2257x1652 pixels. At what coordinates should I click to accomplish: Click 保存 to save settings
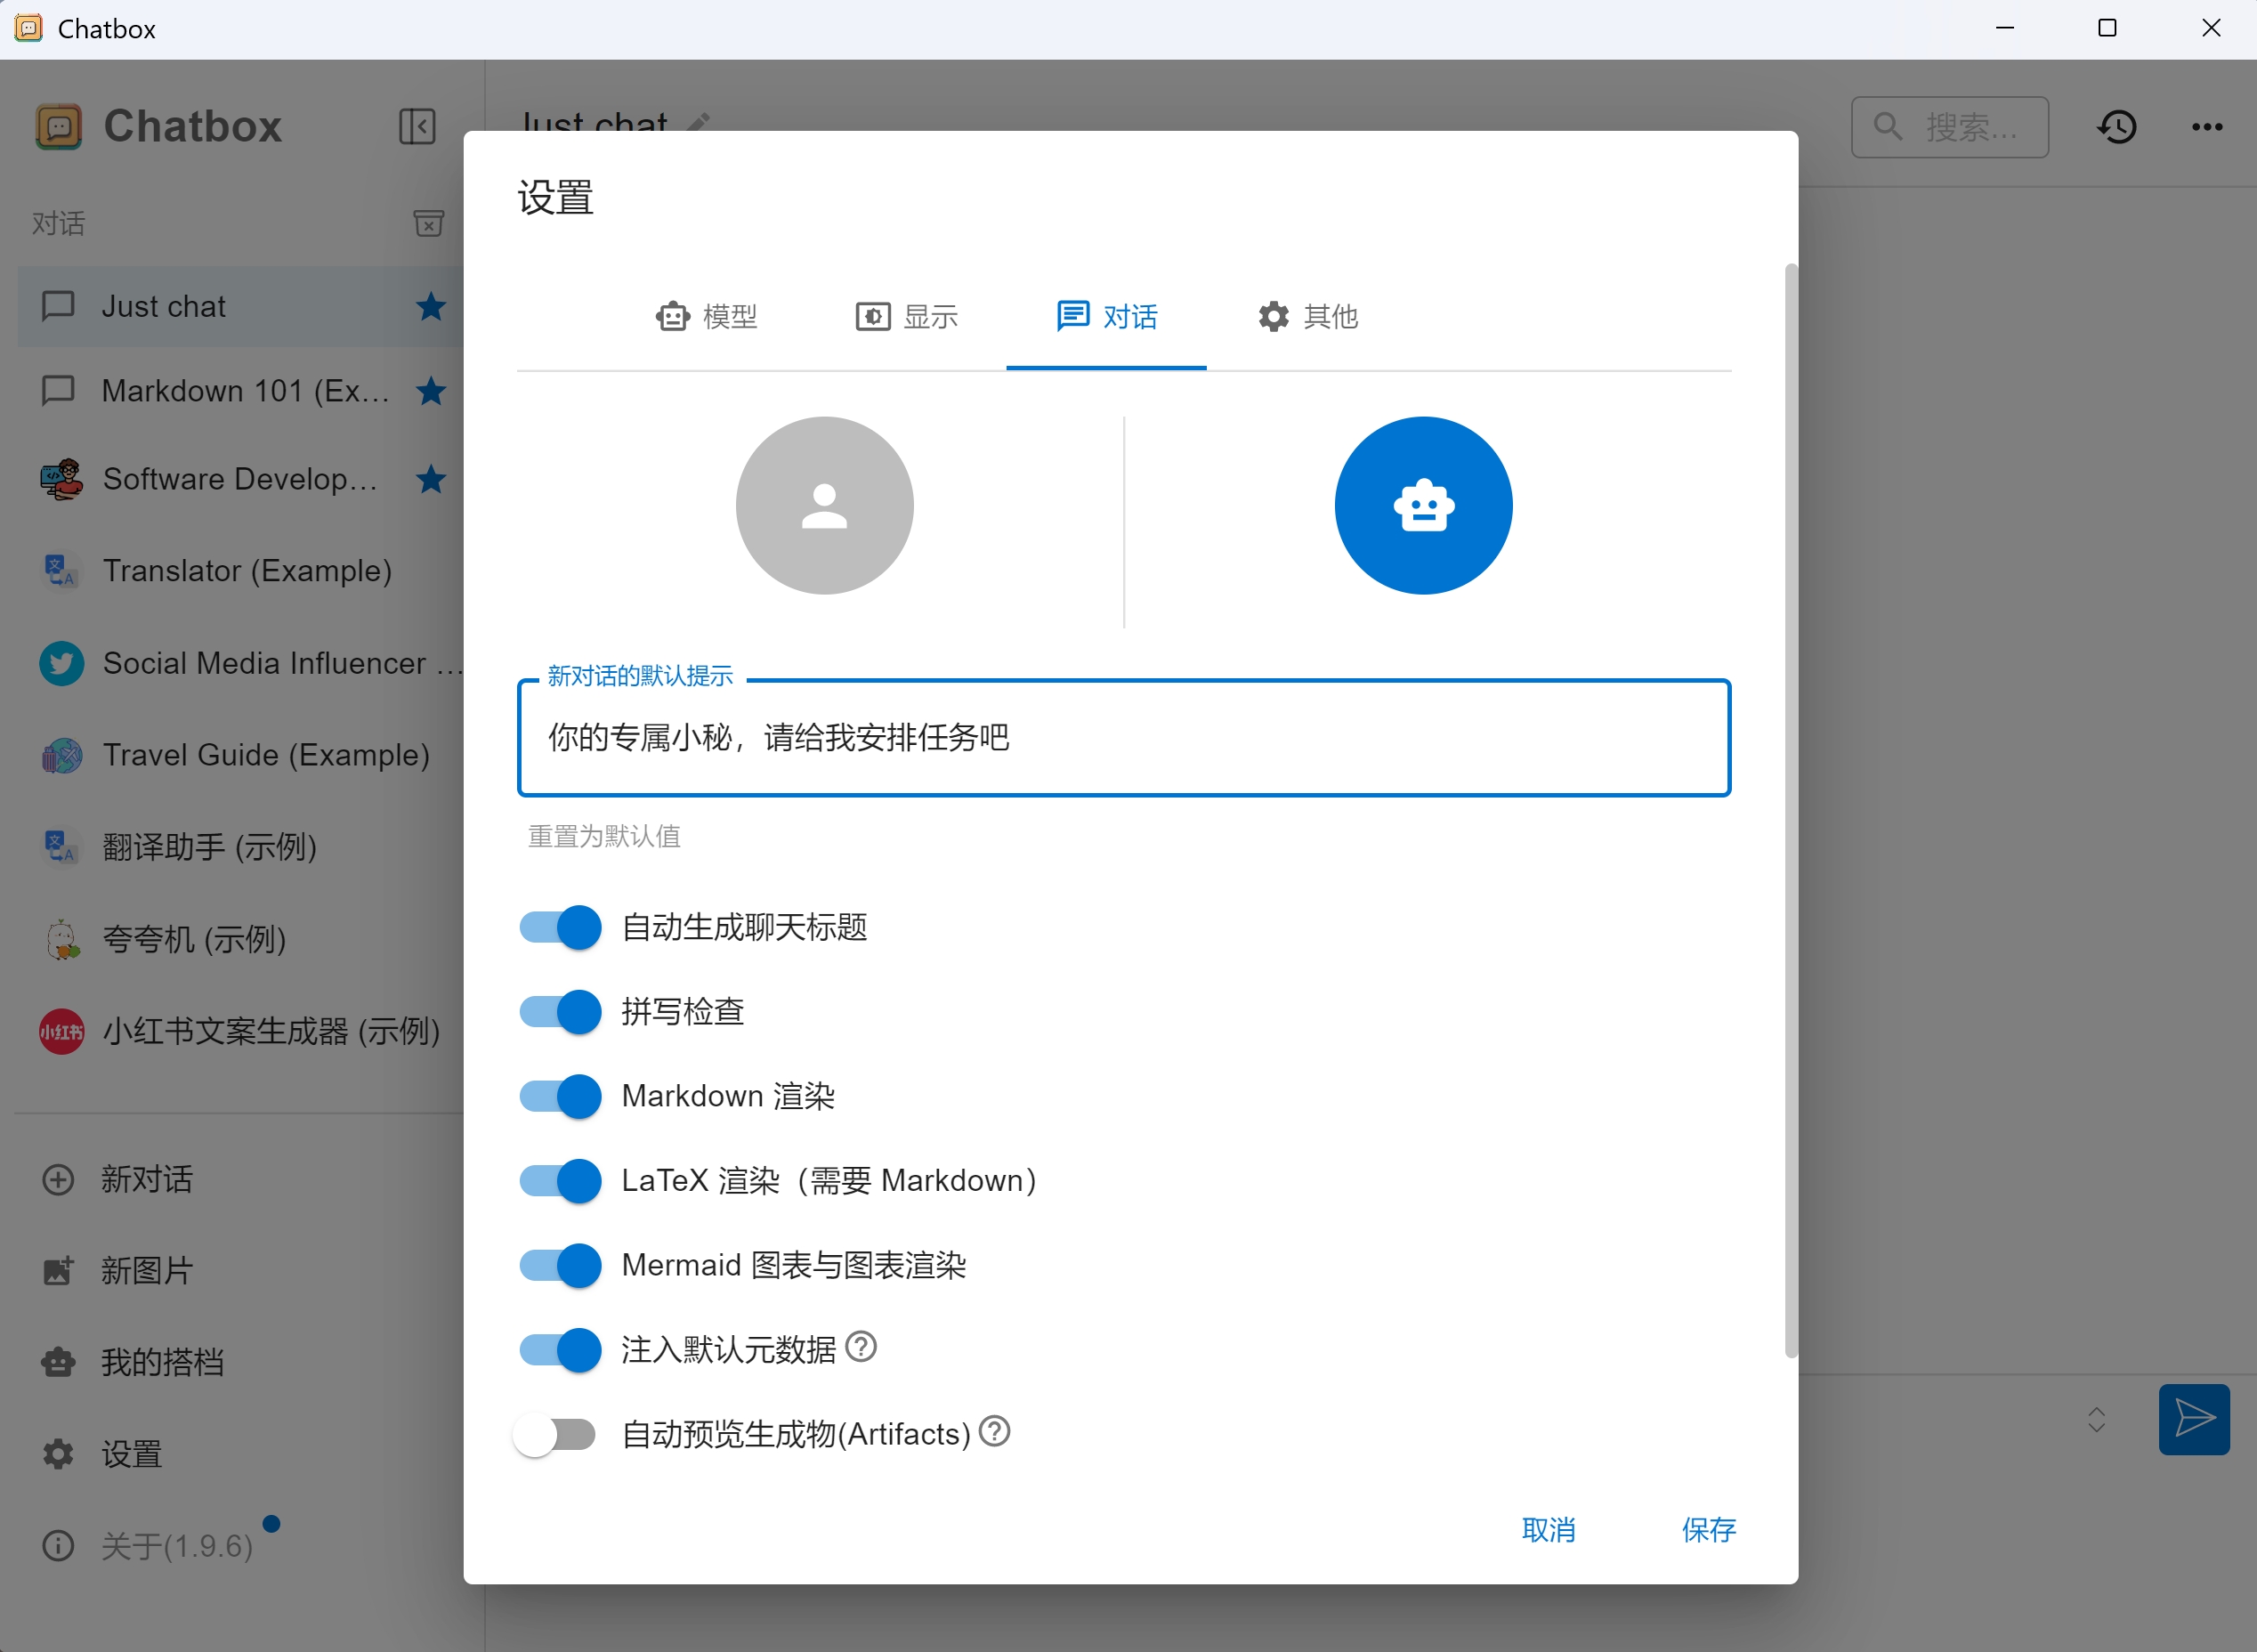(1708, 1530)
